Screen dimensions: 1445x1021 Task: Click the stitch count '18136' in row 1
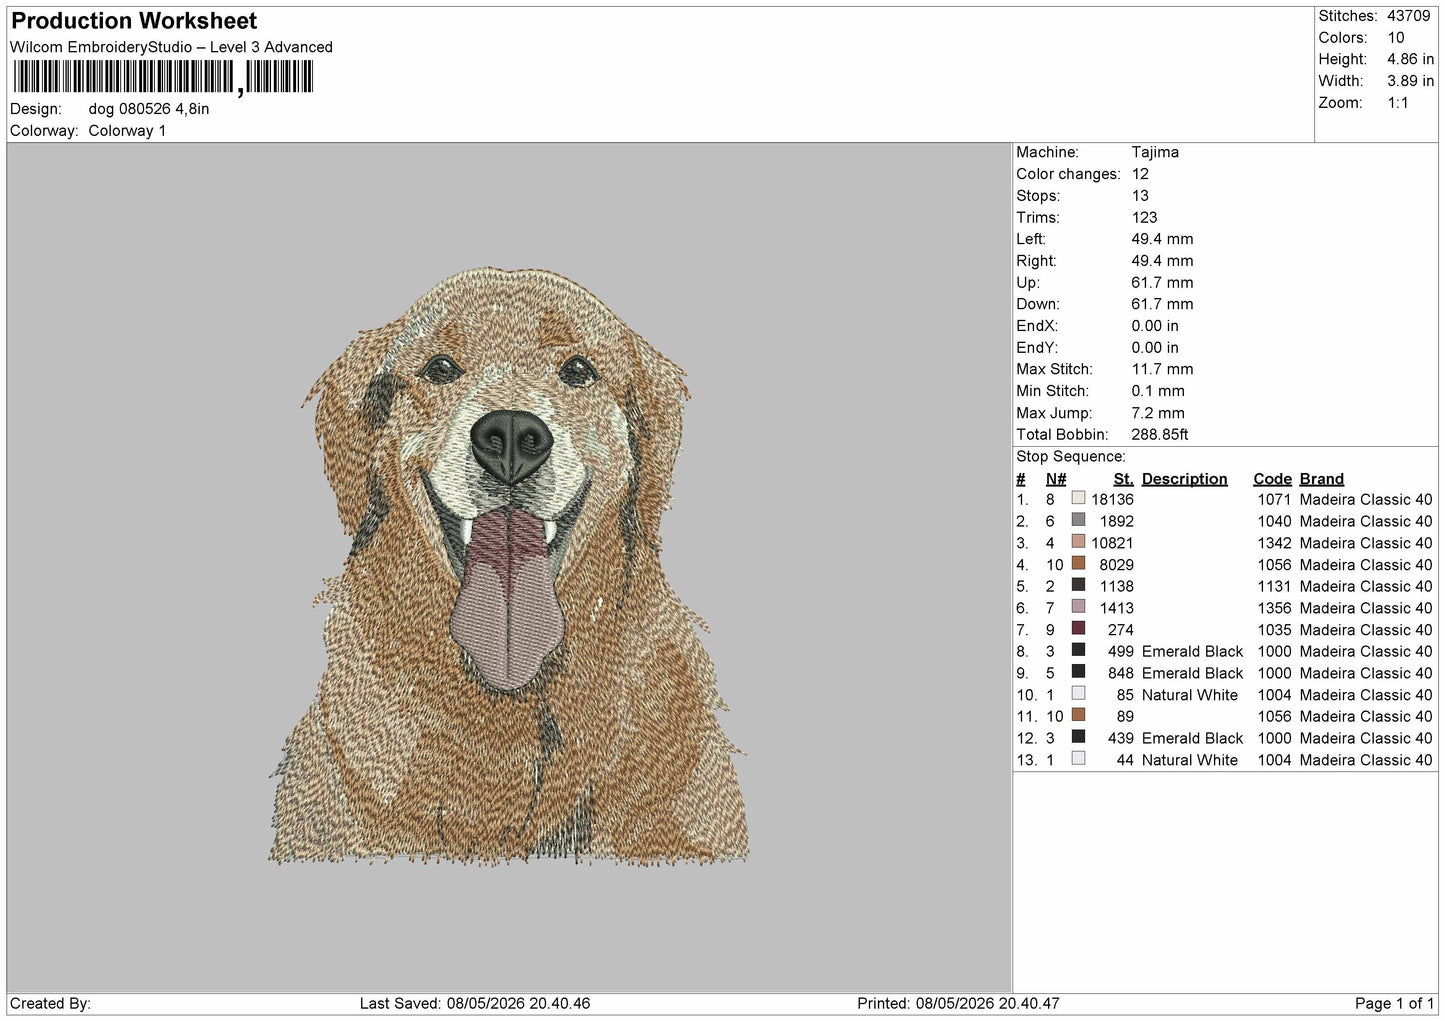(1112, 499)
